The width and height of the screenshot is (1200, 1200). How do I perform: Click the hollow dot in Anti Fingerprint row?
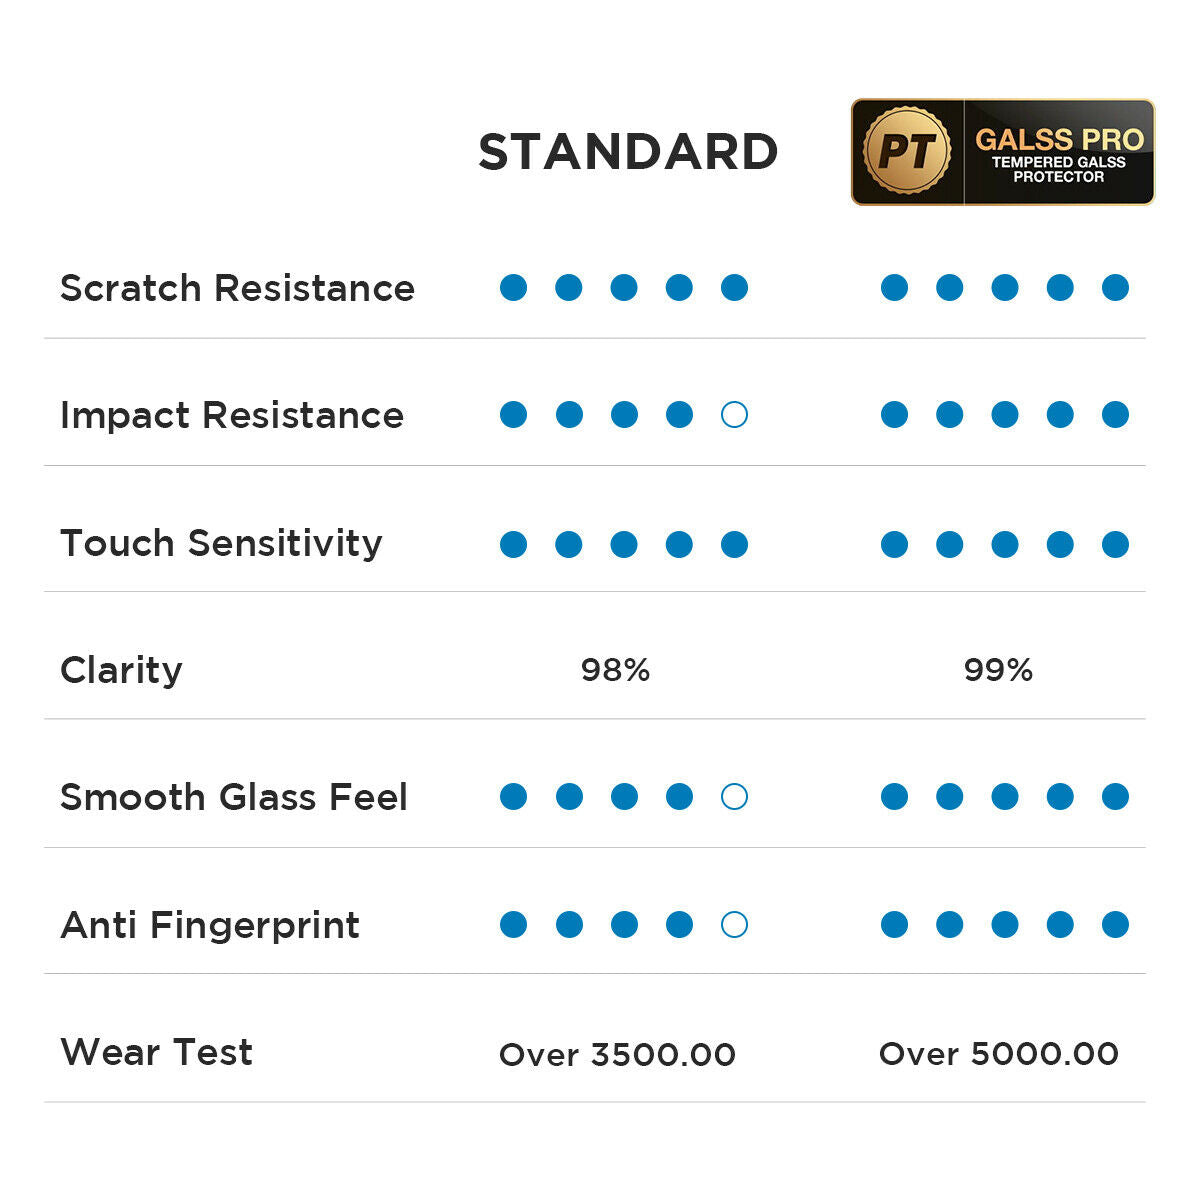(x=734, y=925)
